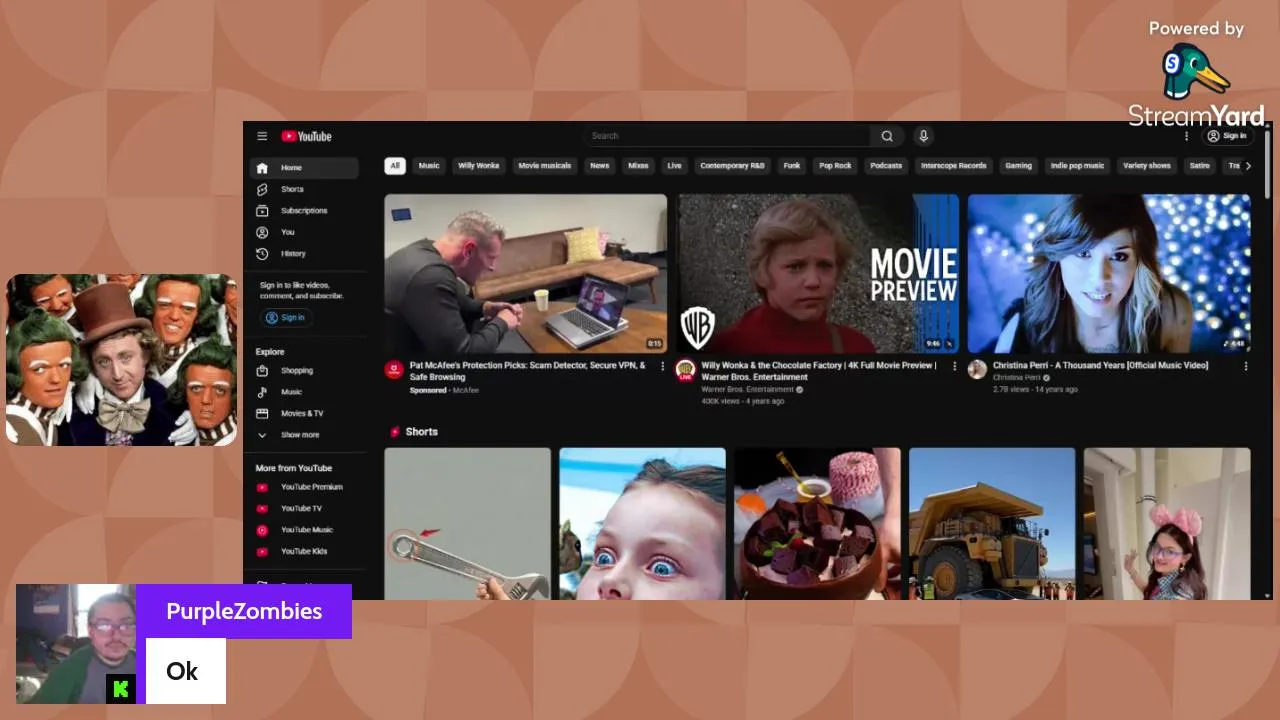Open Subscriptions in the sidebar
1280x720 pixels.
[302, 211]
